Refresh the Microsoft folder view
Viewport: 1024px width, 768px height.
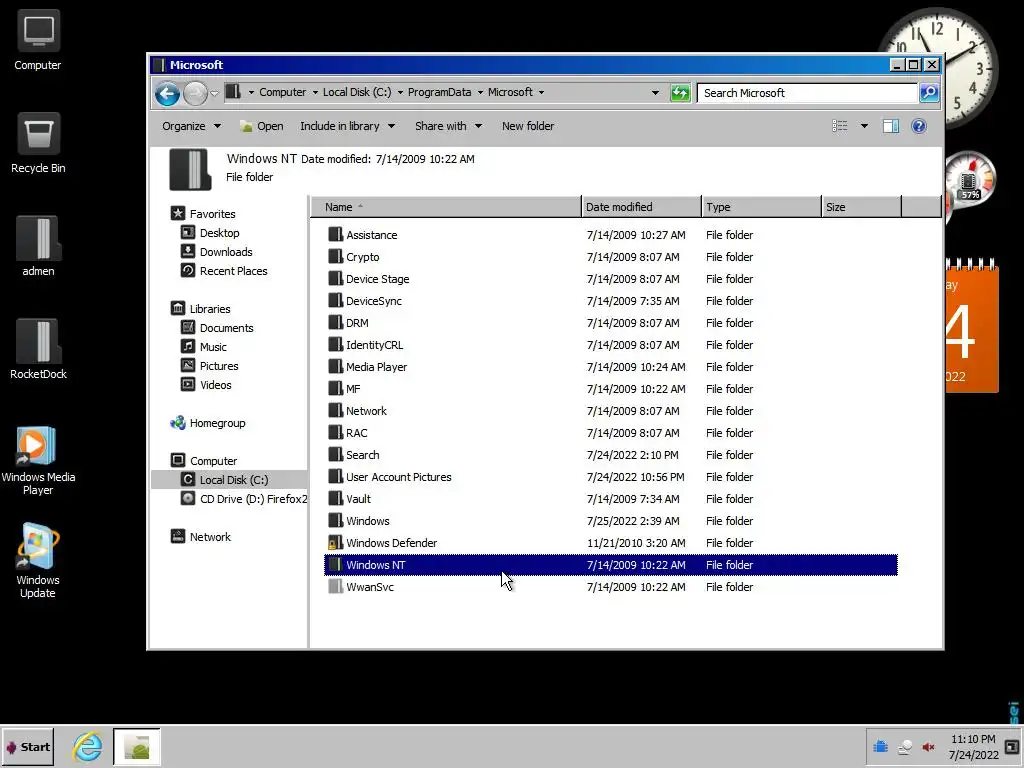(680, 93)
